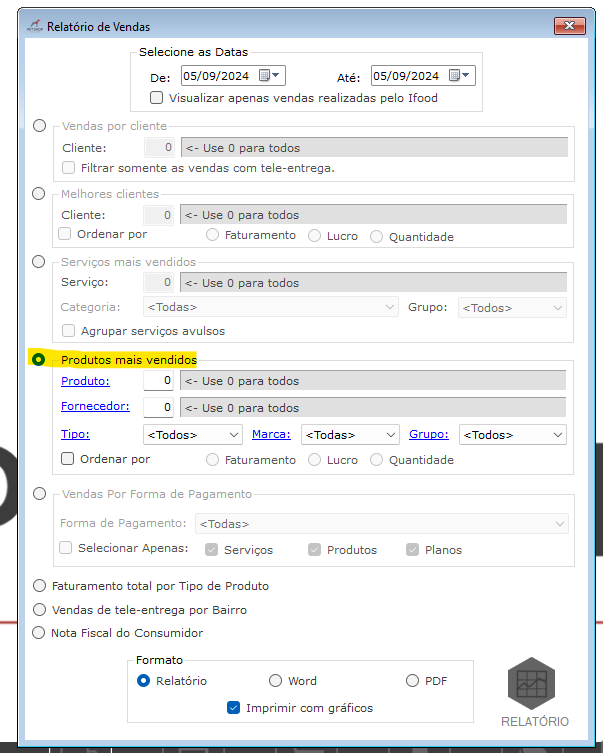This screenshot has width=603, height=753.
Task: Click Serviço code field
Action: click(158, 282)
